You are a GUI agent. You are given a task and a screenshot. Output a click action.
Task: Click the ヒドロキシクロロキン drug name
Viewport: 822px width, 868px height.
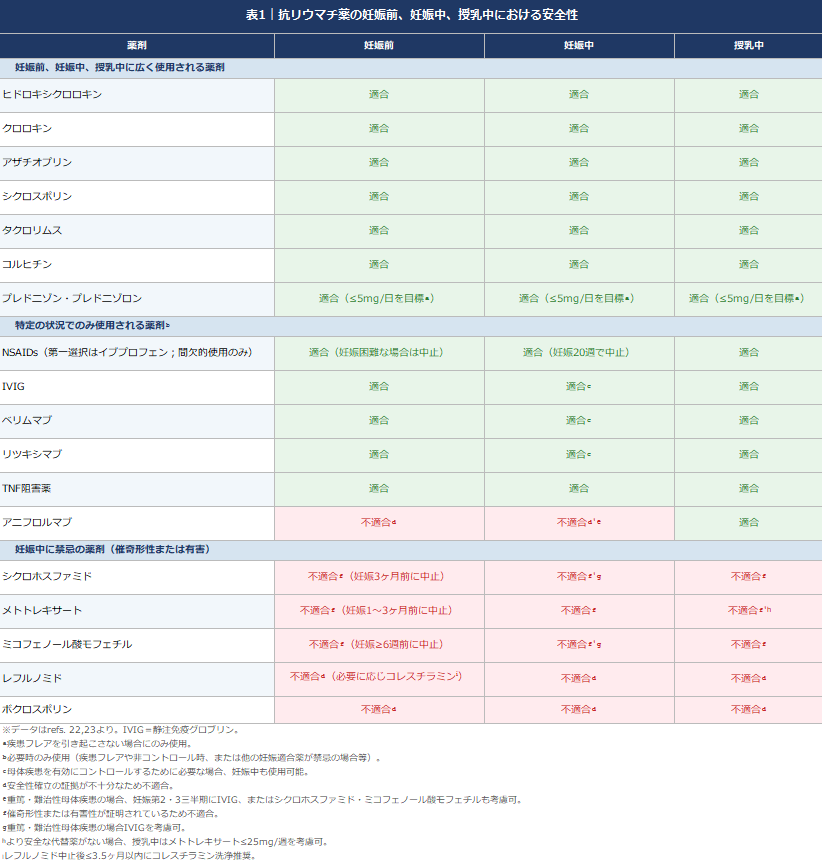pyautogui.click(x=52, y=95)
